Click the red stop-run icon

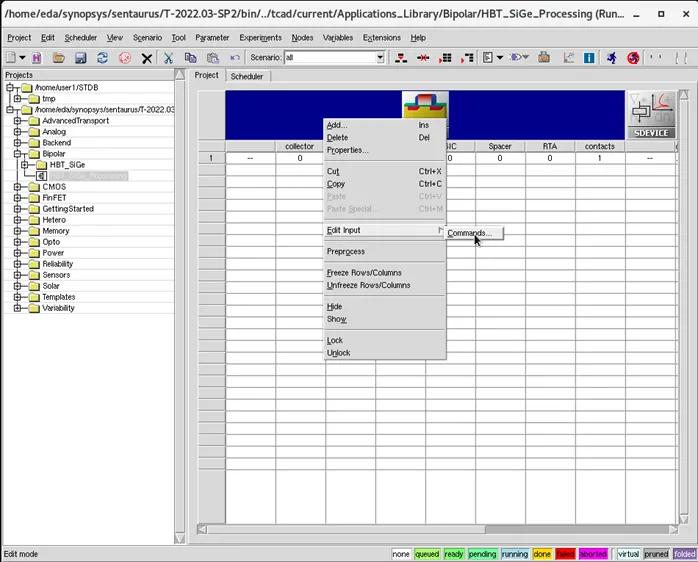(633, 57)
